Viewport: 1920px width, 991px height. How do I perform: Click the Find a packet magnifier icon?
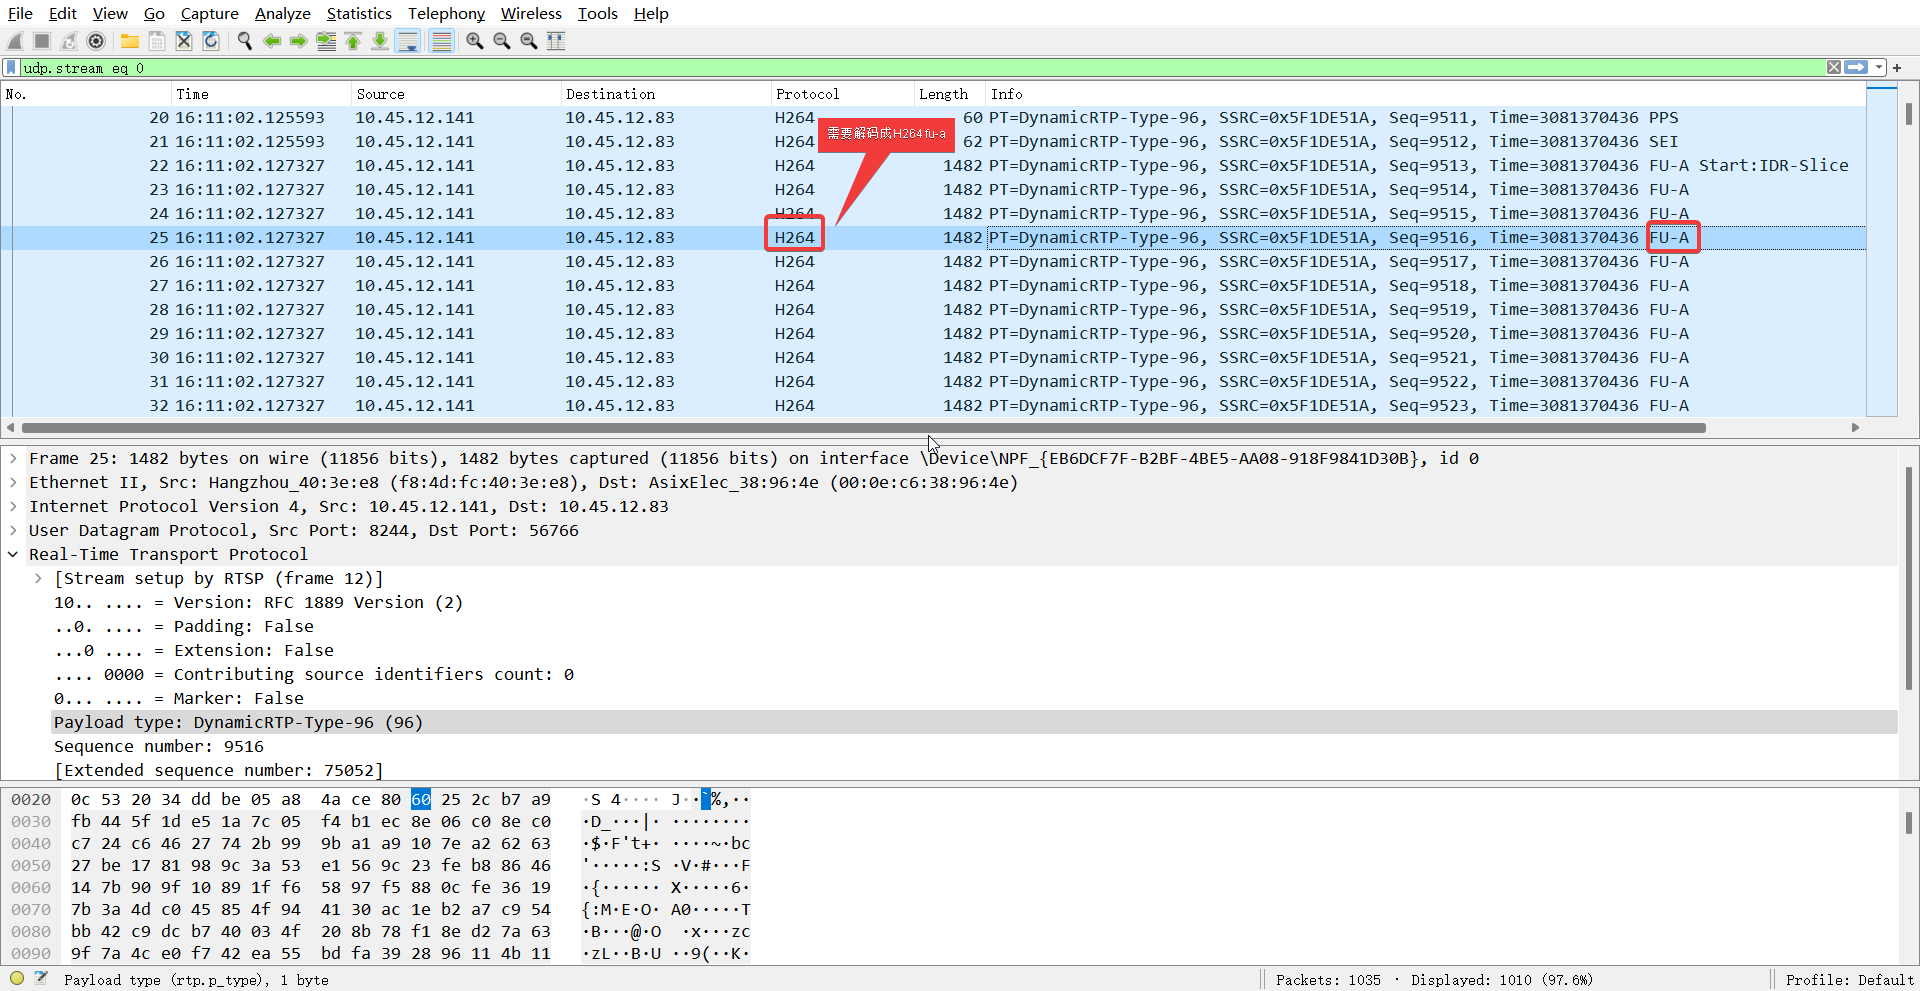click(x=245, y=41)
